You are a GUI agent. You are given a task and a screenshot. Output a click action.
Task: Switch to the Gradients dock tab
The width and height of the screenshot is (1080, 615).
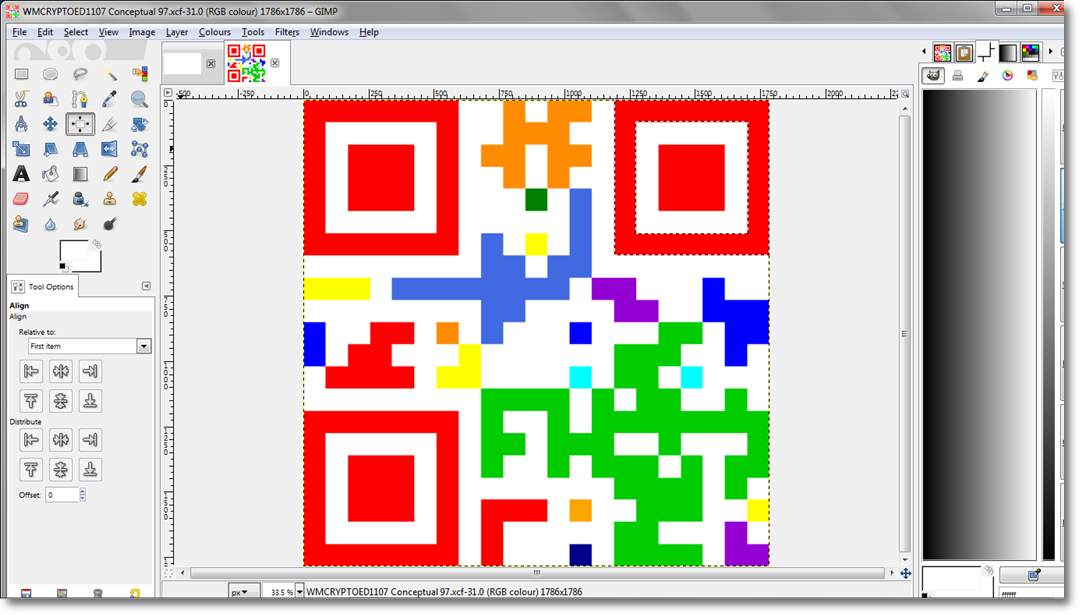(x=1008, y=52)
